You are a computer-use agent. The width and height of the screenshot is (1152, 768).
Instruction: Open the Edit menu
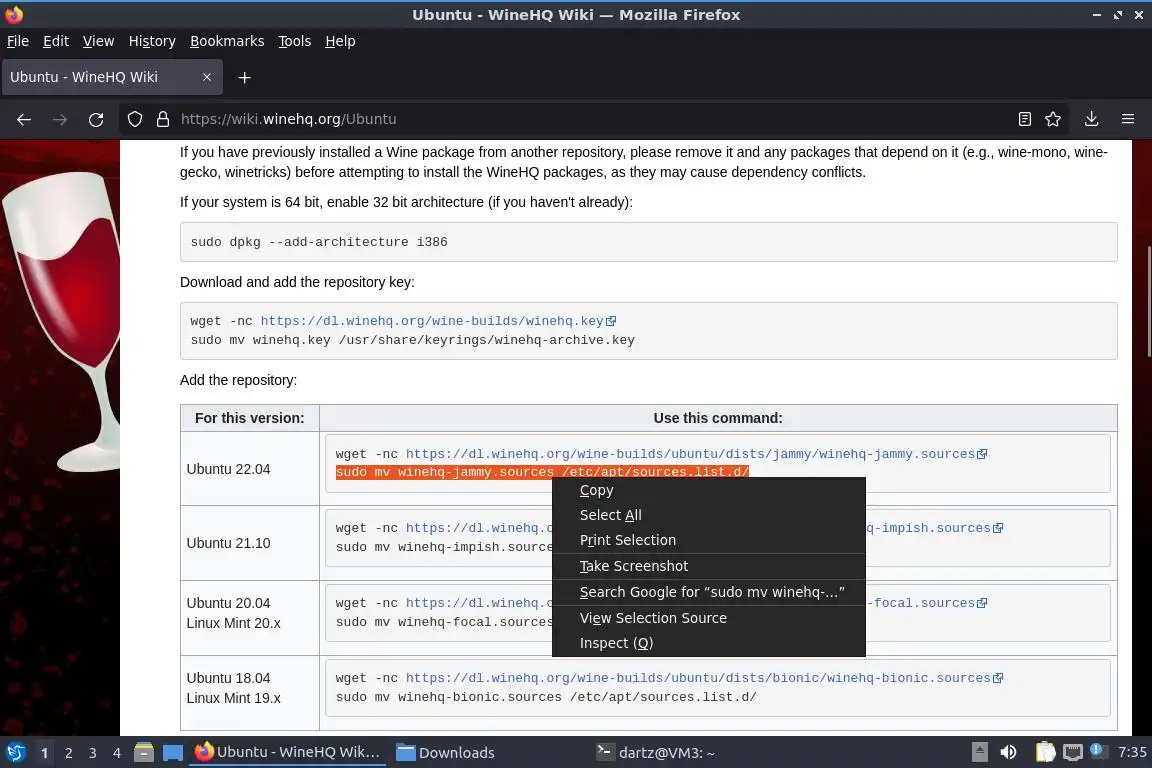[x=56, y=41]
